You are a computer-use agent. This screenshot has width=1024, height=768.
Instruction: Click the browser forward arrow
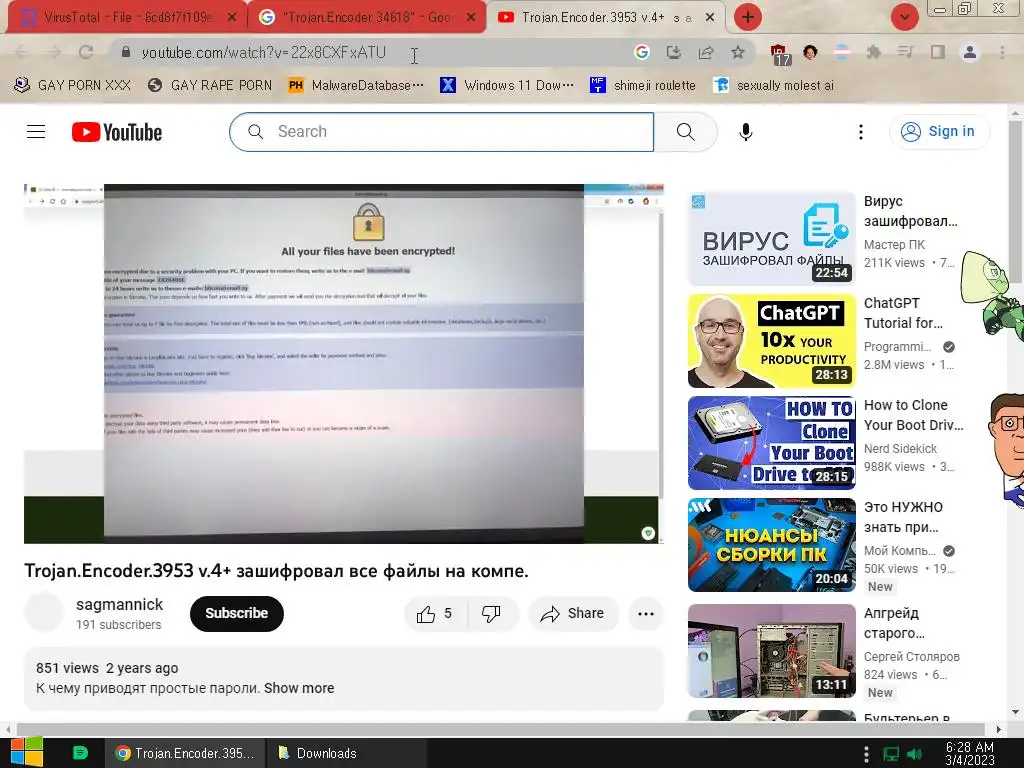[54, 52]
